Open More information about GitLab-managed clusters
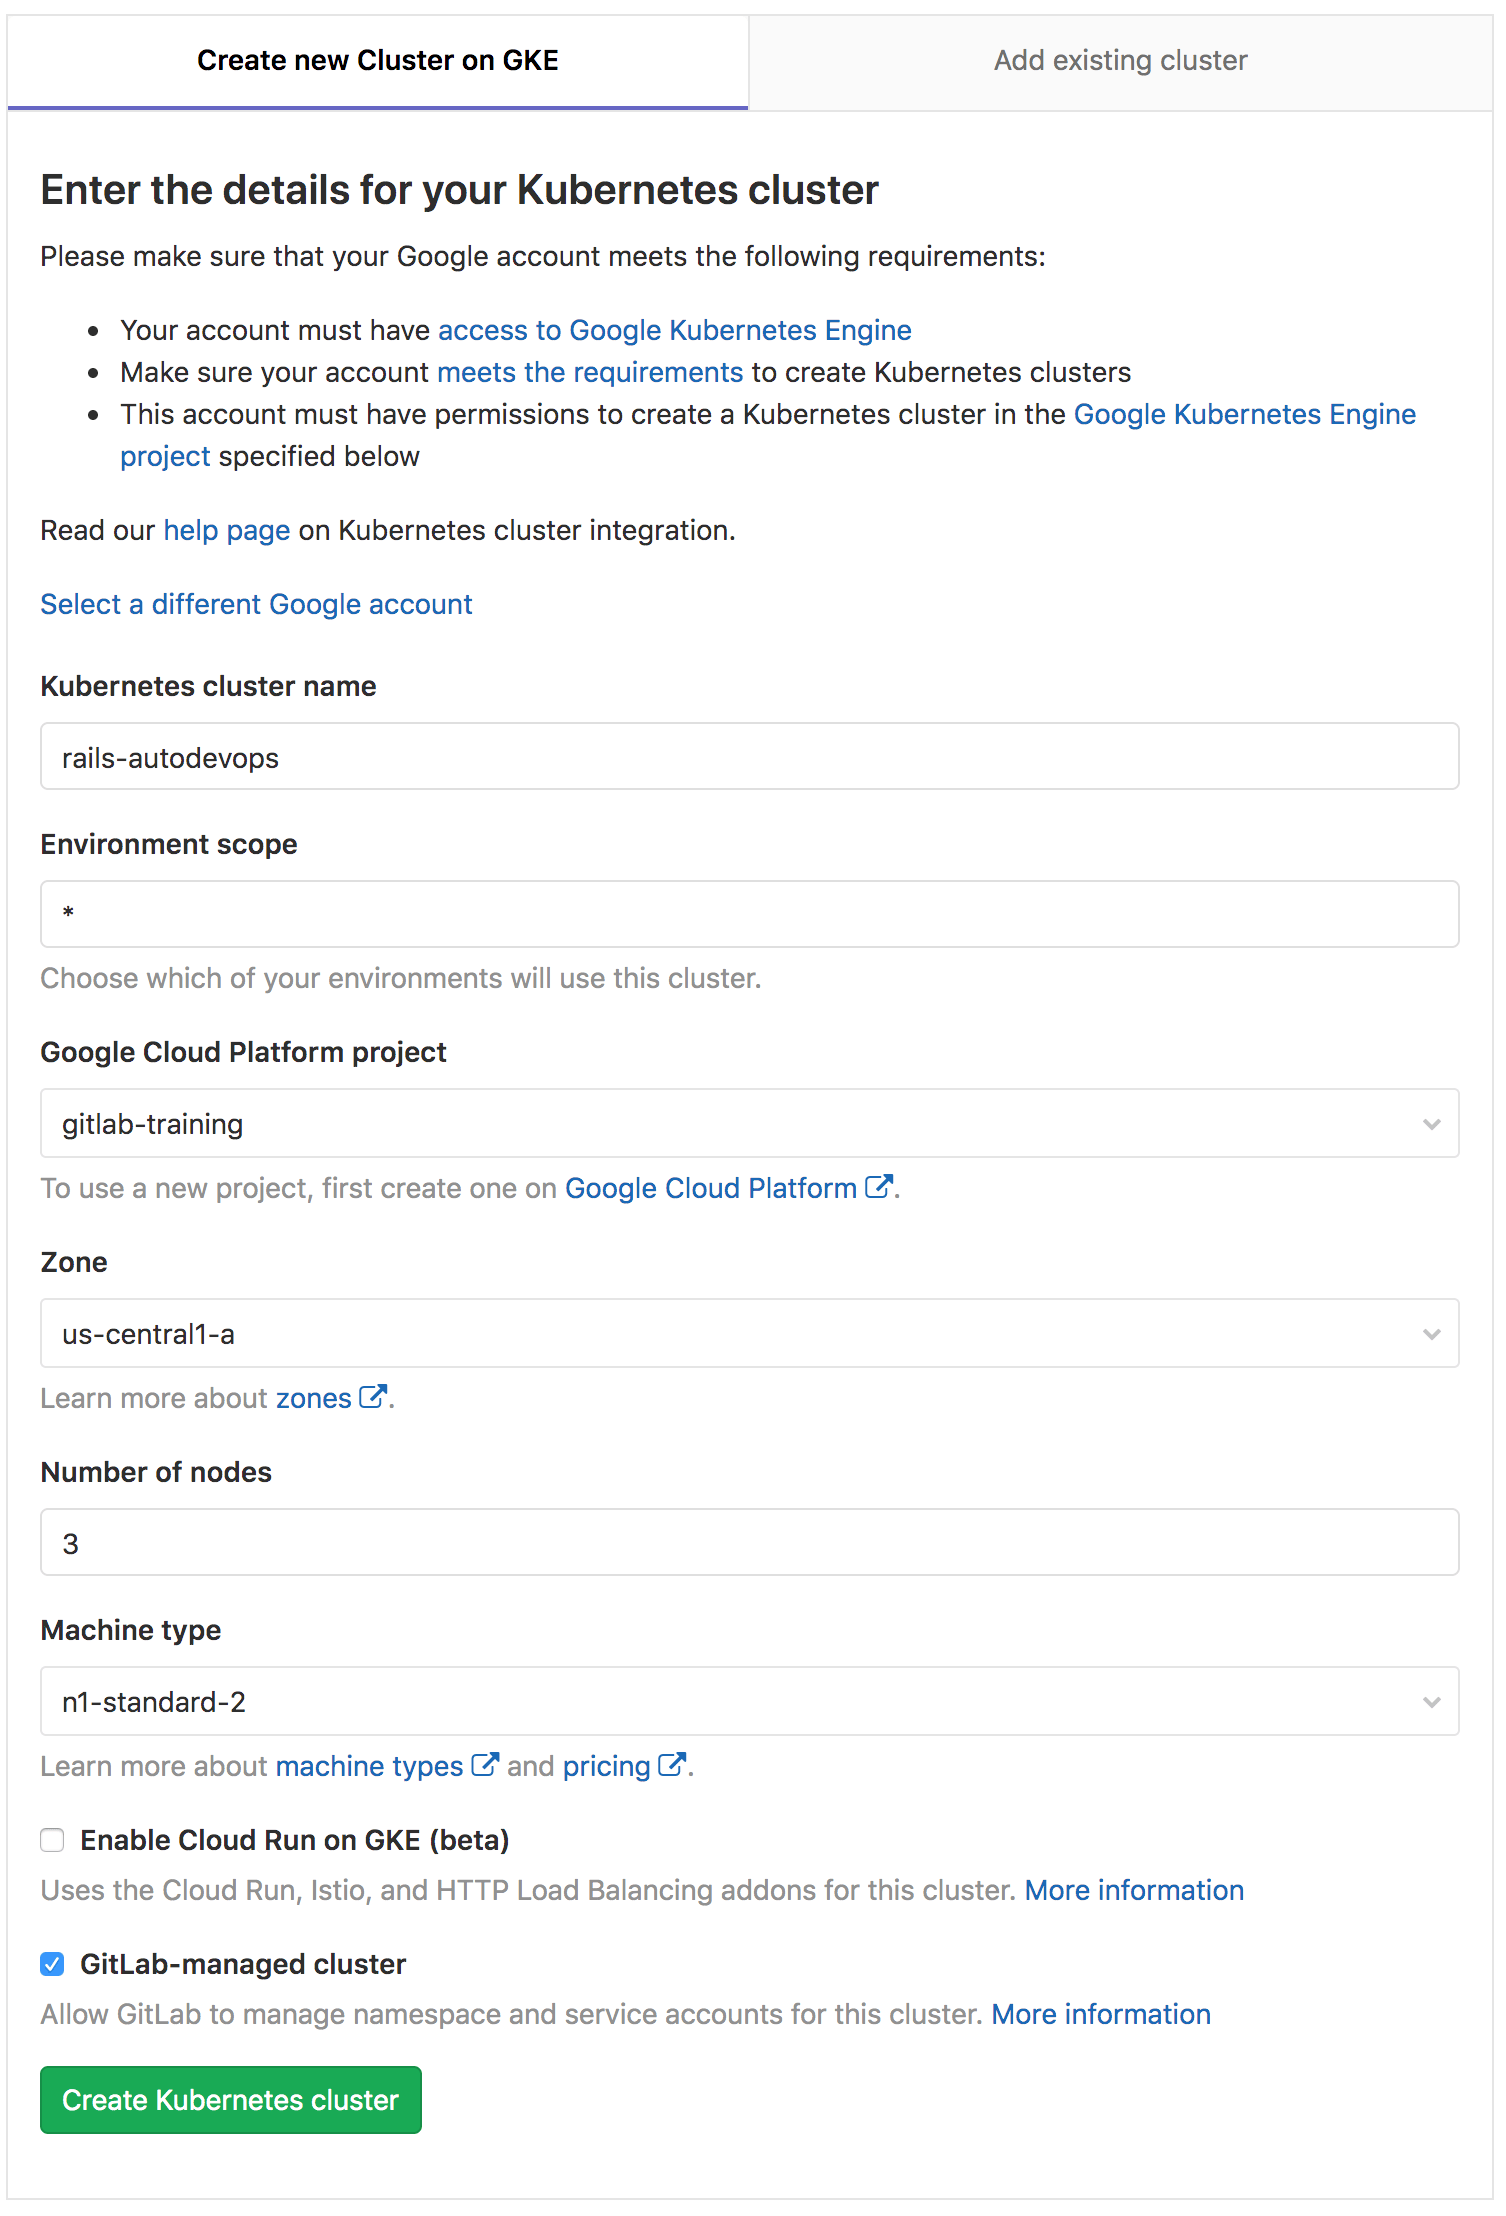1506x2216 pixels. point(1100,2014)
